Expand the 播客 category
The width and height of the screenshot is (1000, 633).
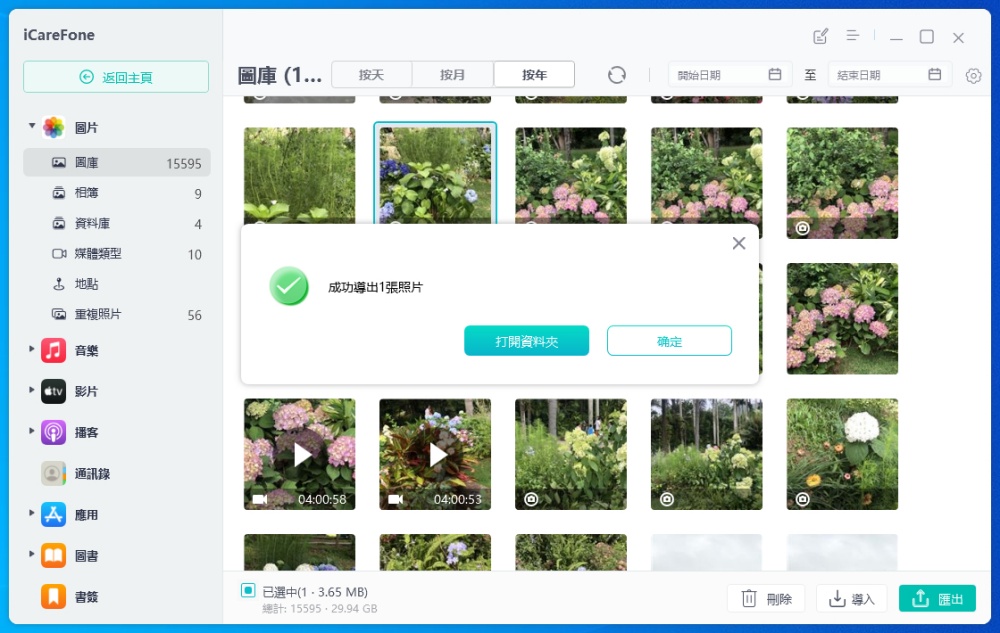pyautogui.click(x=31, y=431)
